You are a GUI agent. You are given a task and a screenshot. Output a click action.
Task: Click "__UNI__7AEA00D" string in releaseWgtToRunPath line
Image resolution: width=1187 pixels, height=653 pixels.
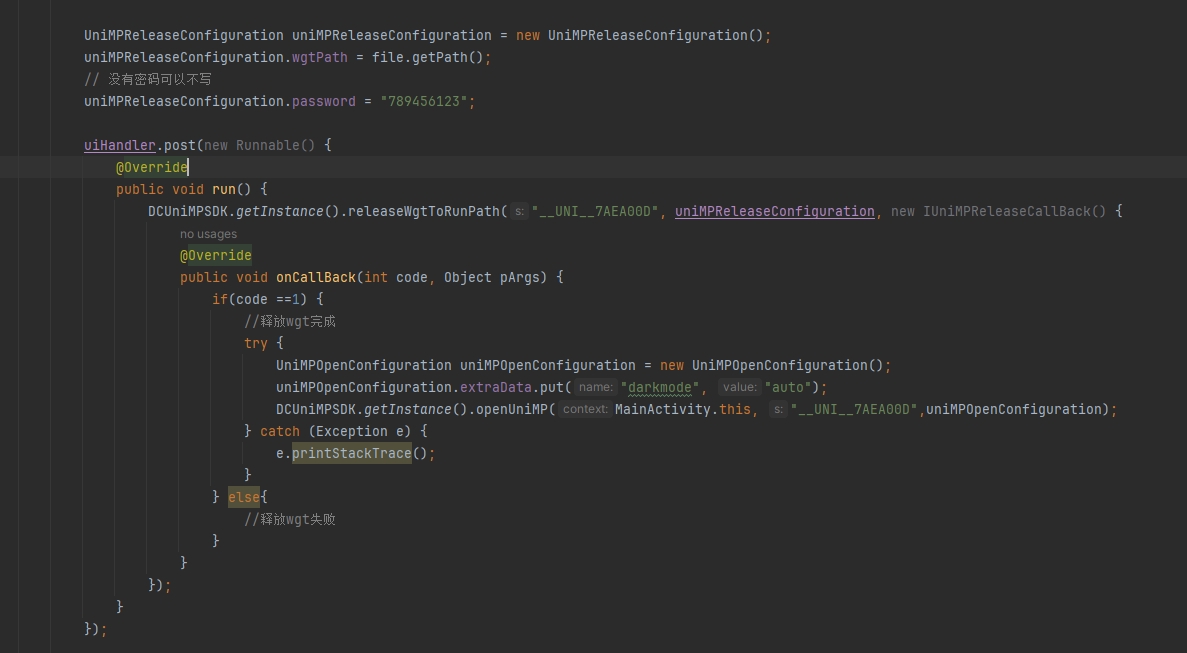click(595, 211)
